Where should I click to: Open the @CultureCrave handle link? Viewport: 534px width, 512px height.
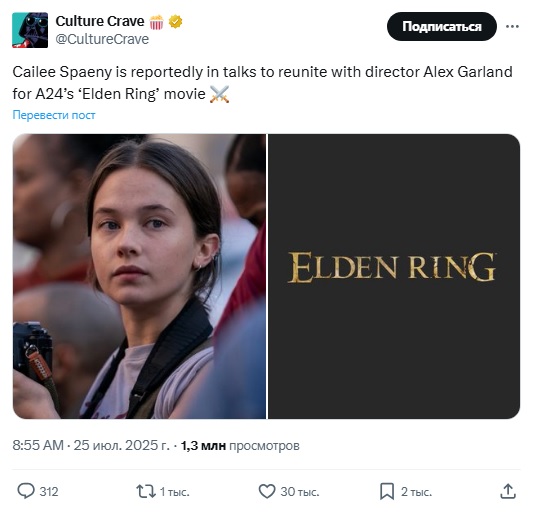[102, 39]
